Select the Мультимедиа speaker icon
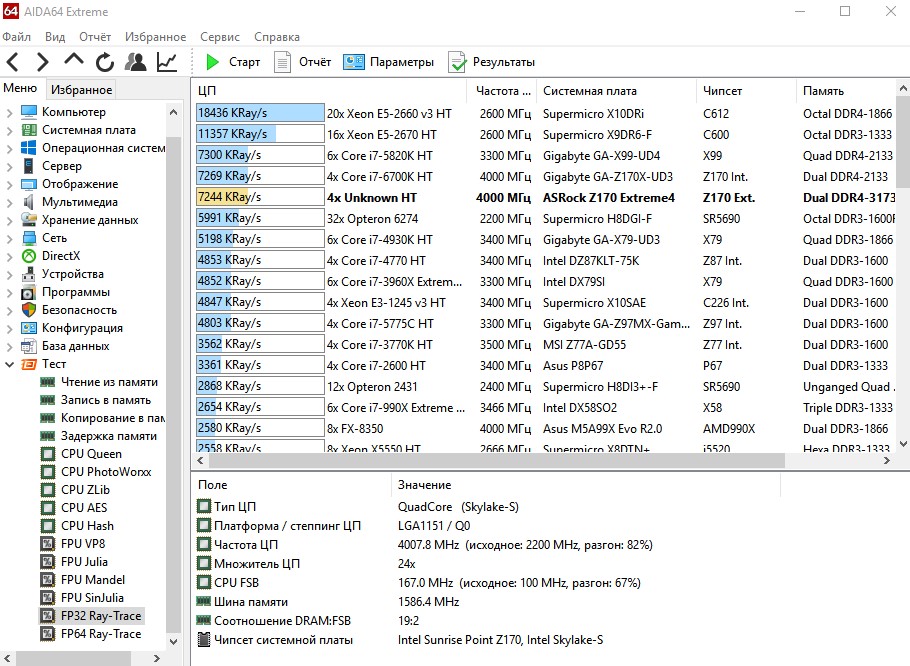Screen dimensions: 910x666 28,202
